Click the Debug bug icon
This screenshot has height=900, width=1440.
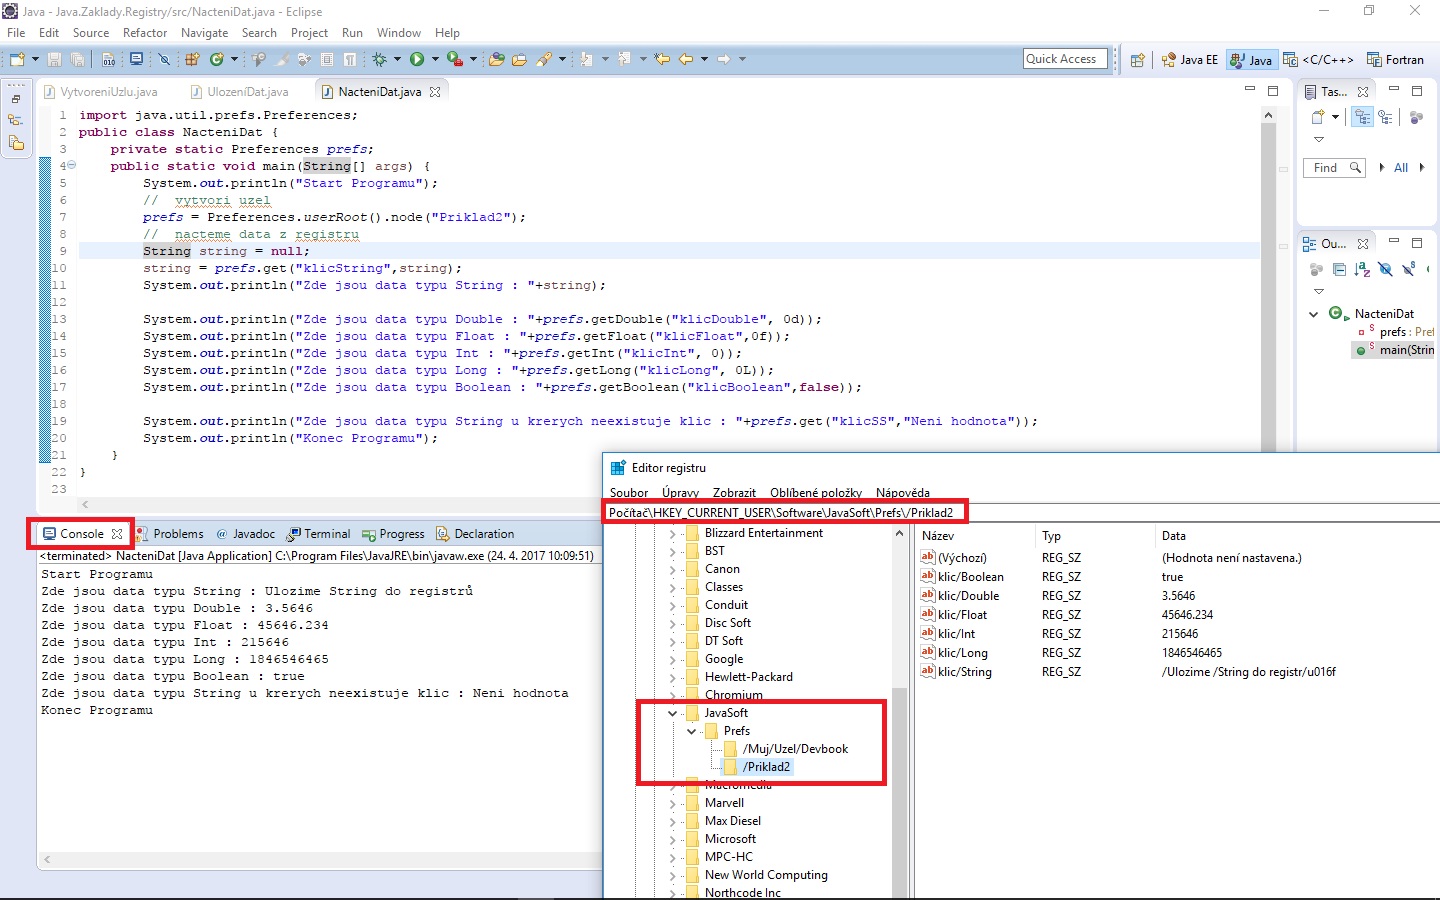(379, 60)
